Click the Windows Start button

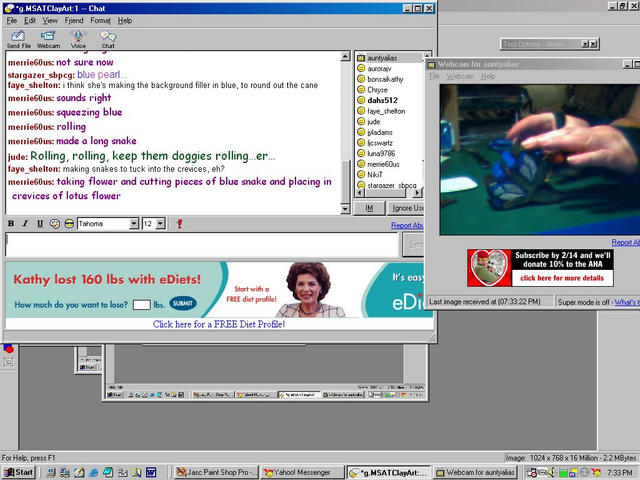(19, 472)
